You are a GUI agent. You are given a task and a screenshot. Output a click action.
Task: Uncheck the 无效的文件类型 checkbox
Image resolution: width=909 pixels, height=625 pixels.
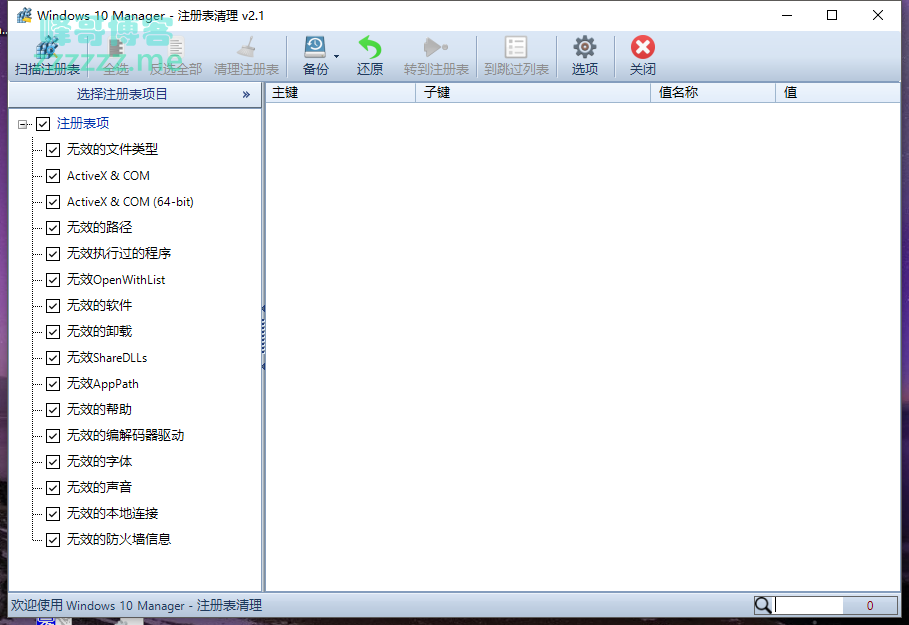[53, 150]
